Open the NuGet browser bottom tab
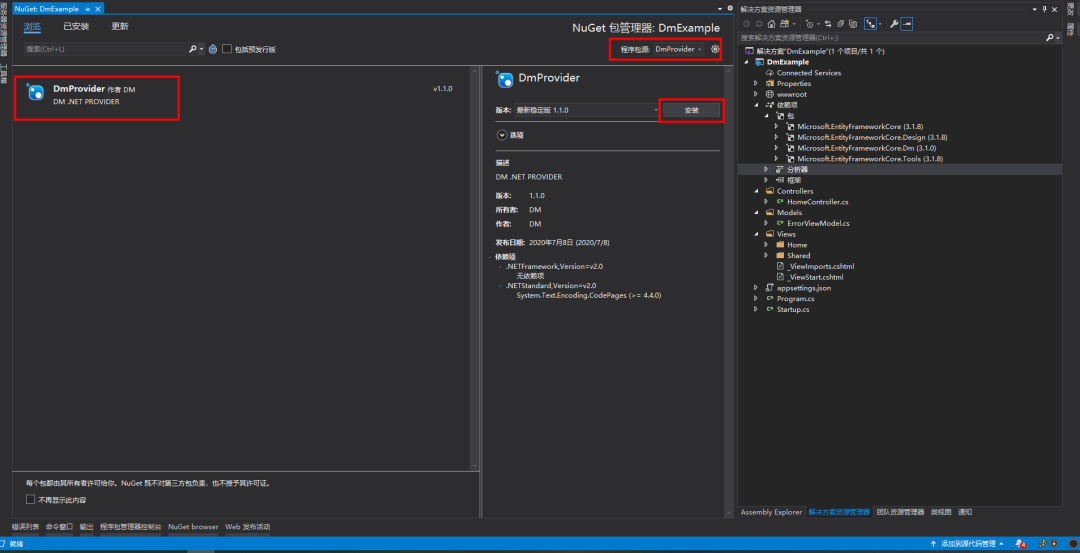Viewport: 1080px width, 553px height. tap(193, 527)
